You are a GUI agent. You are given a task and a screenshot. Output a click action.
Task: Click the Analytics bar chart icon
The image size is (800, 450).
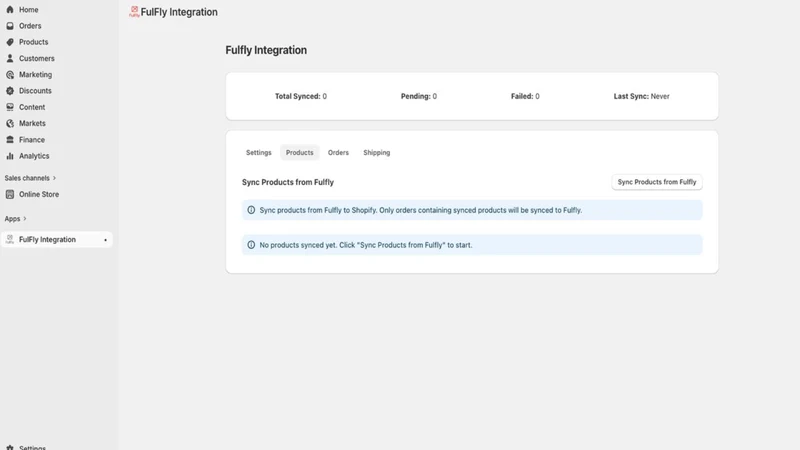(10, 156)
